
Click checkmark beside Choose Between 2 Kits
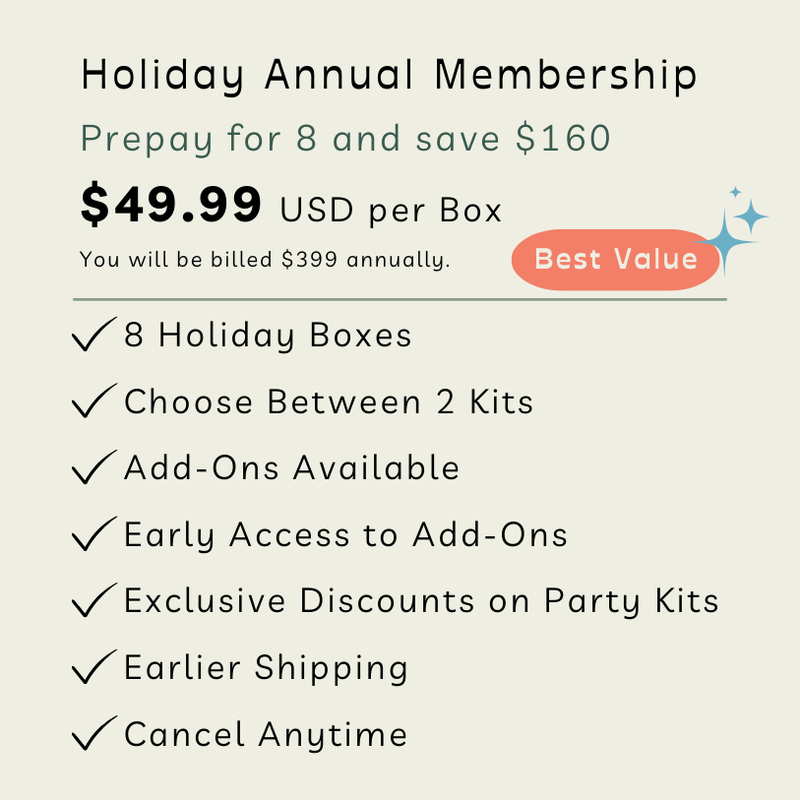coord(94,401)
